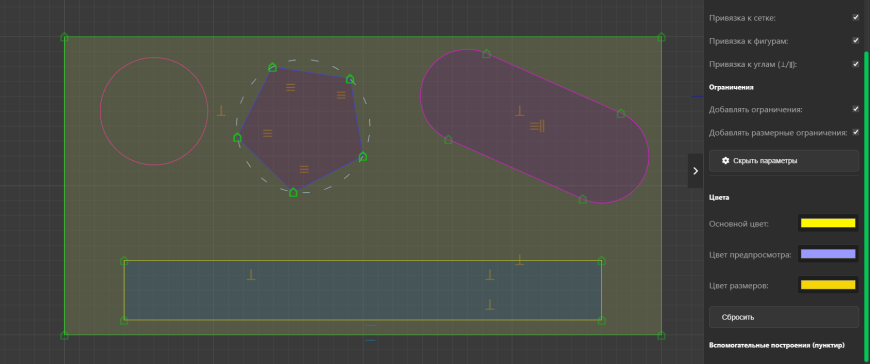Select the inner blue rectangle's bottom-left corner point
Image resolution: width=870 pixels, height=364 pixels.
pyautogui.click(x=124, y=320)
